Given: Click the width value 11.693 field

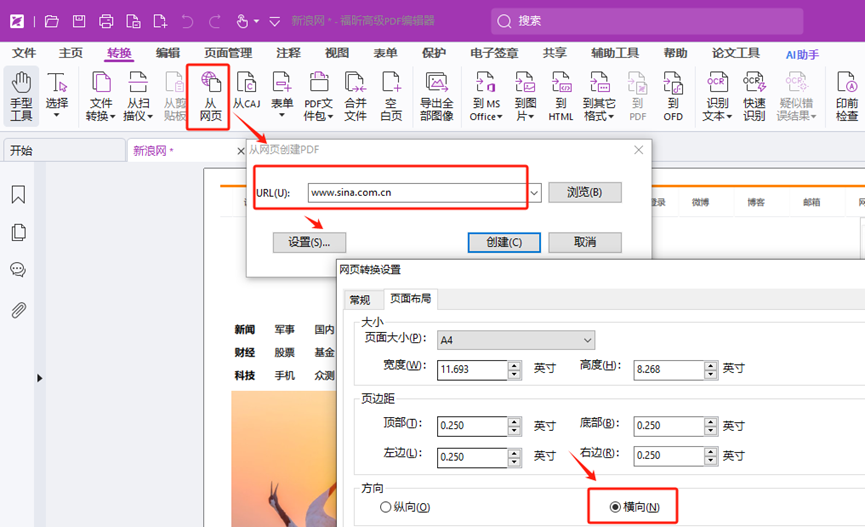Looking at the screenshot, I should pyautogui.click(x=472, y=370).
